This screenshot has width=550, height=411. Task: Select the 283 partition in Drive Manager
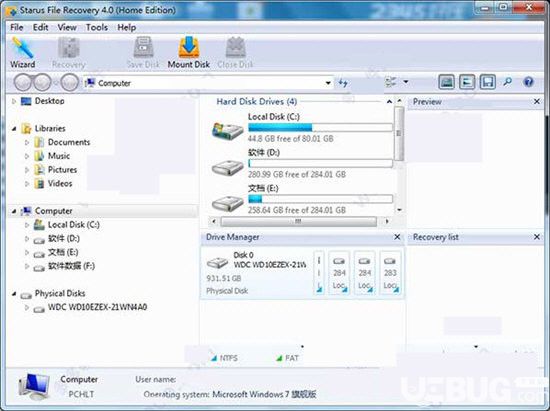[390, 273]
